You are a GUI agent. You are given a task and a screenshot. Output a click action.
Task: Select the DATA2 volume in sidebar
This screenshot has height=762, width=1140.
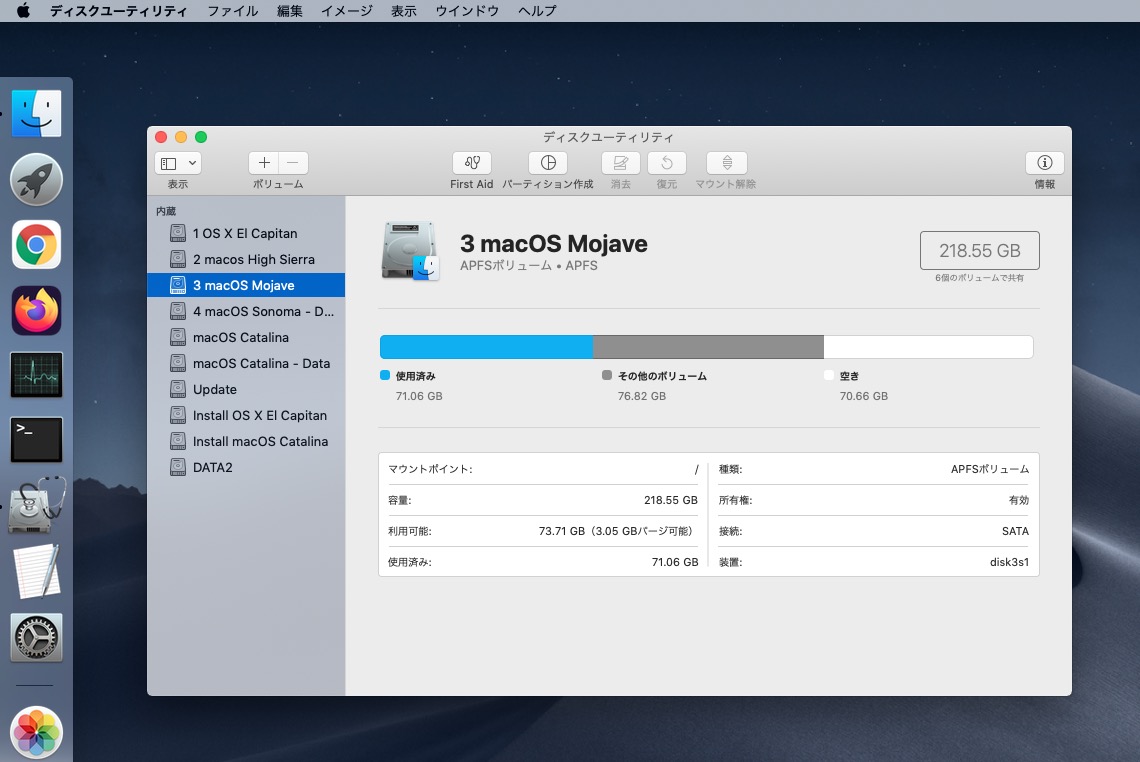pyautogui.click(x=212, y=467)
